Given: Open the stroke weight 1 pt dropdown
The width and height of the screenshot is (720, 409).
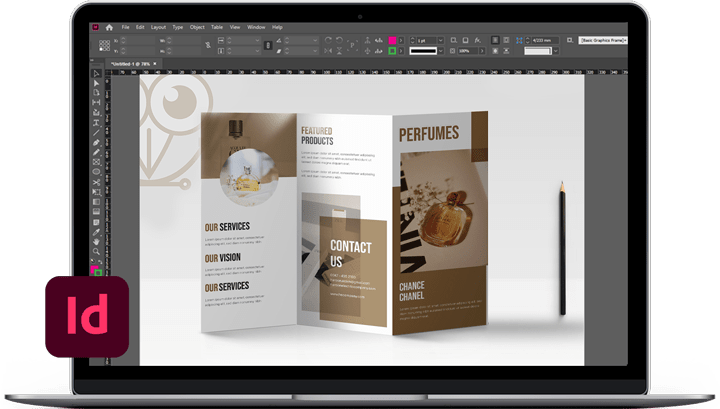Looking at the screenshot, I should tap(441, 40).
